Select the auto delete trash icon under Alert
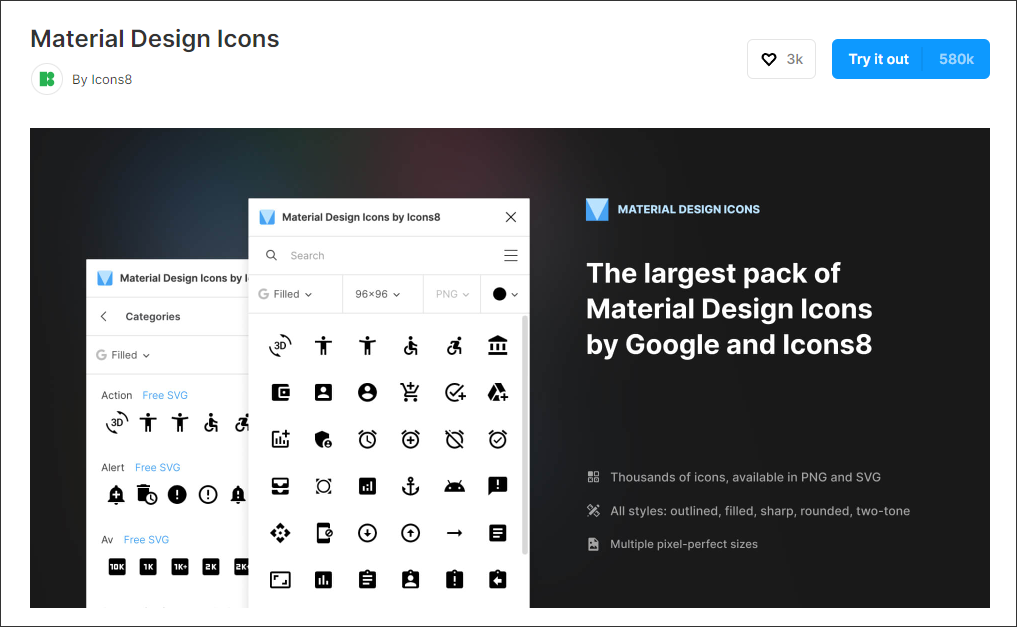 pyautogui.click(x=147, y=494)
